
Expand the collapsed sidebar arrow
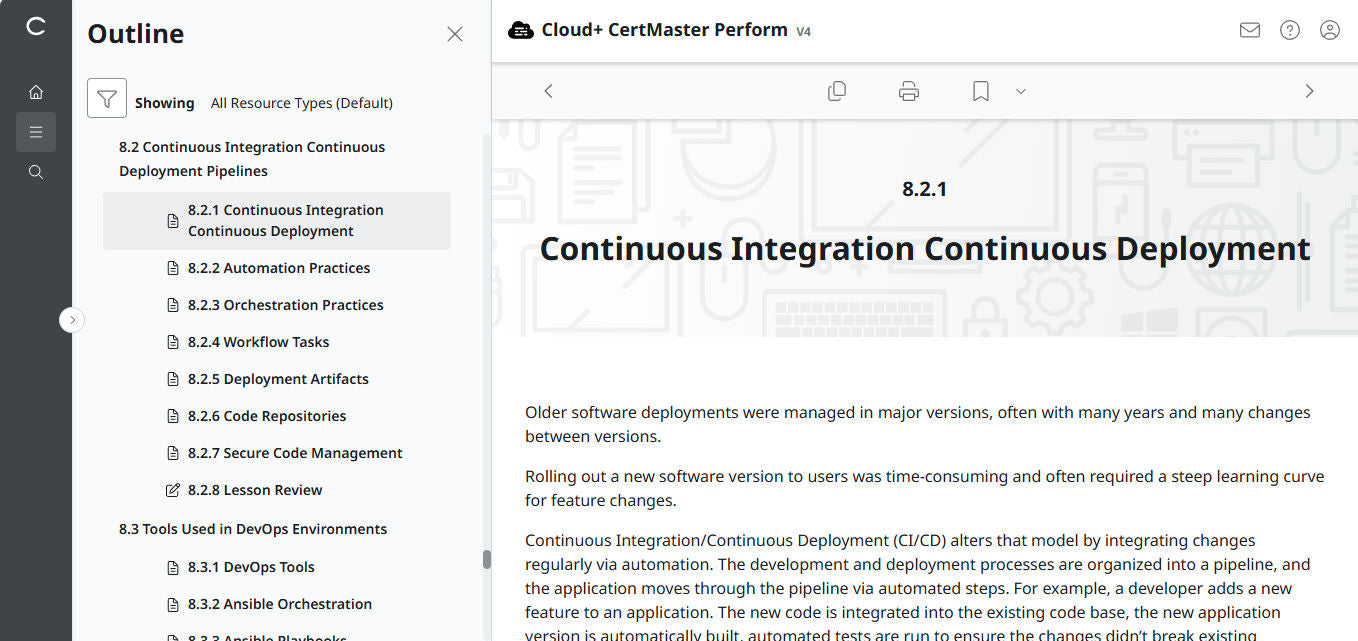pyautogui.click(x=72, y=319)
